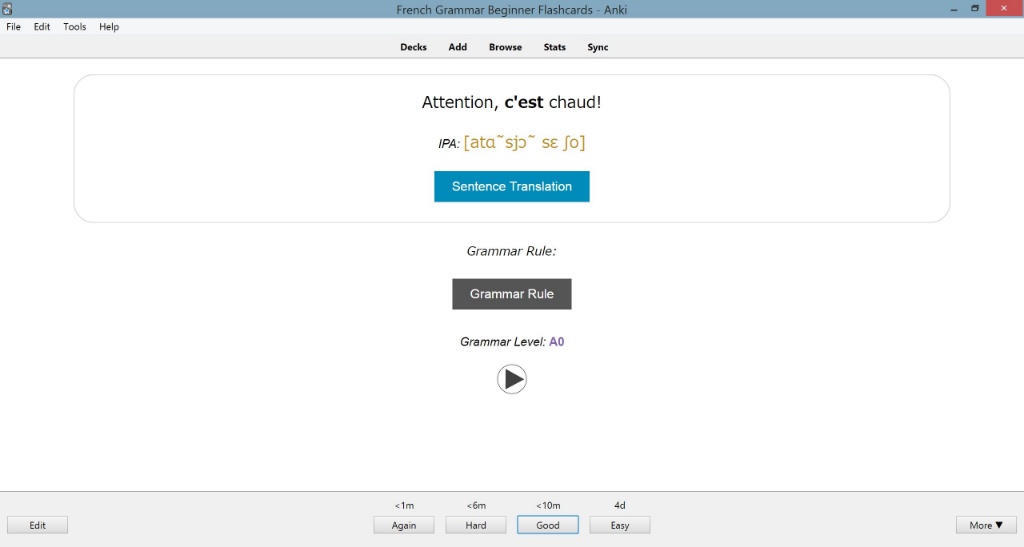
Task: Reveal the Grammar Rule
Action: 511,294
